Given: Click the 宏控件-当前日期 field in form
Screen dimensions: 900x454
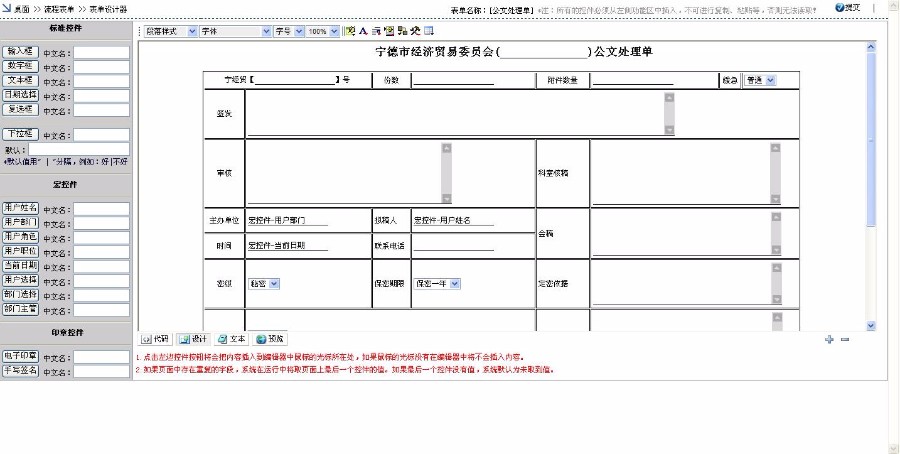Looking at the screenshot, I should pyautogui.click(x=288, y=246).
